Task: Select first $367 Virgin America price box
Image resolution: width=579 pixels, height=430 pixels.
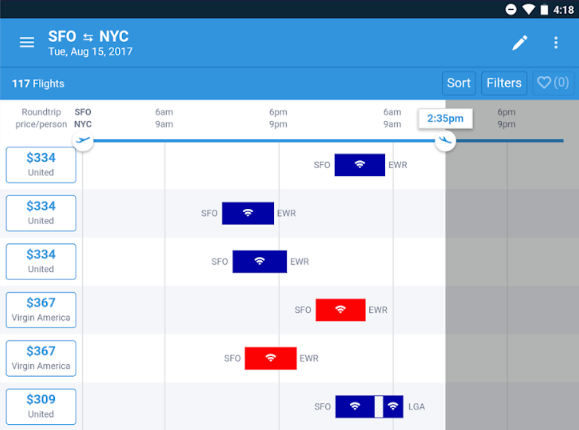Action: click(41, 310)
